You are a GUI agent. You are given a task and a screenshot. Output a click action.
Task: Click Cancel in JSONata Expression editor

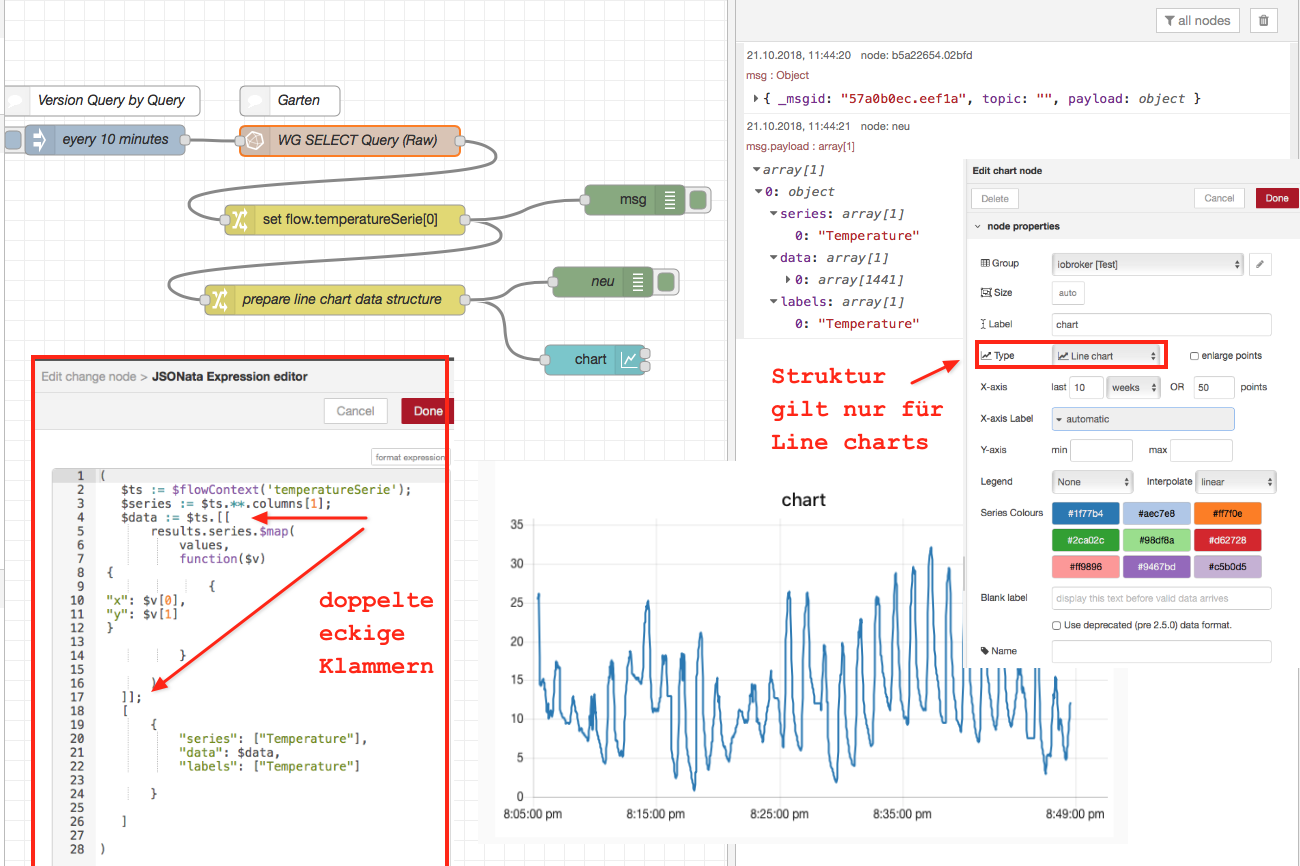pos(356,411)
